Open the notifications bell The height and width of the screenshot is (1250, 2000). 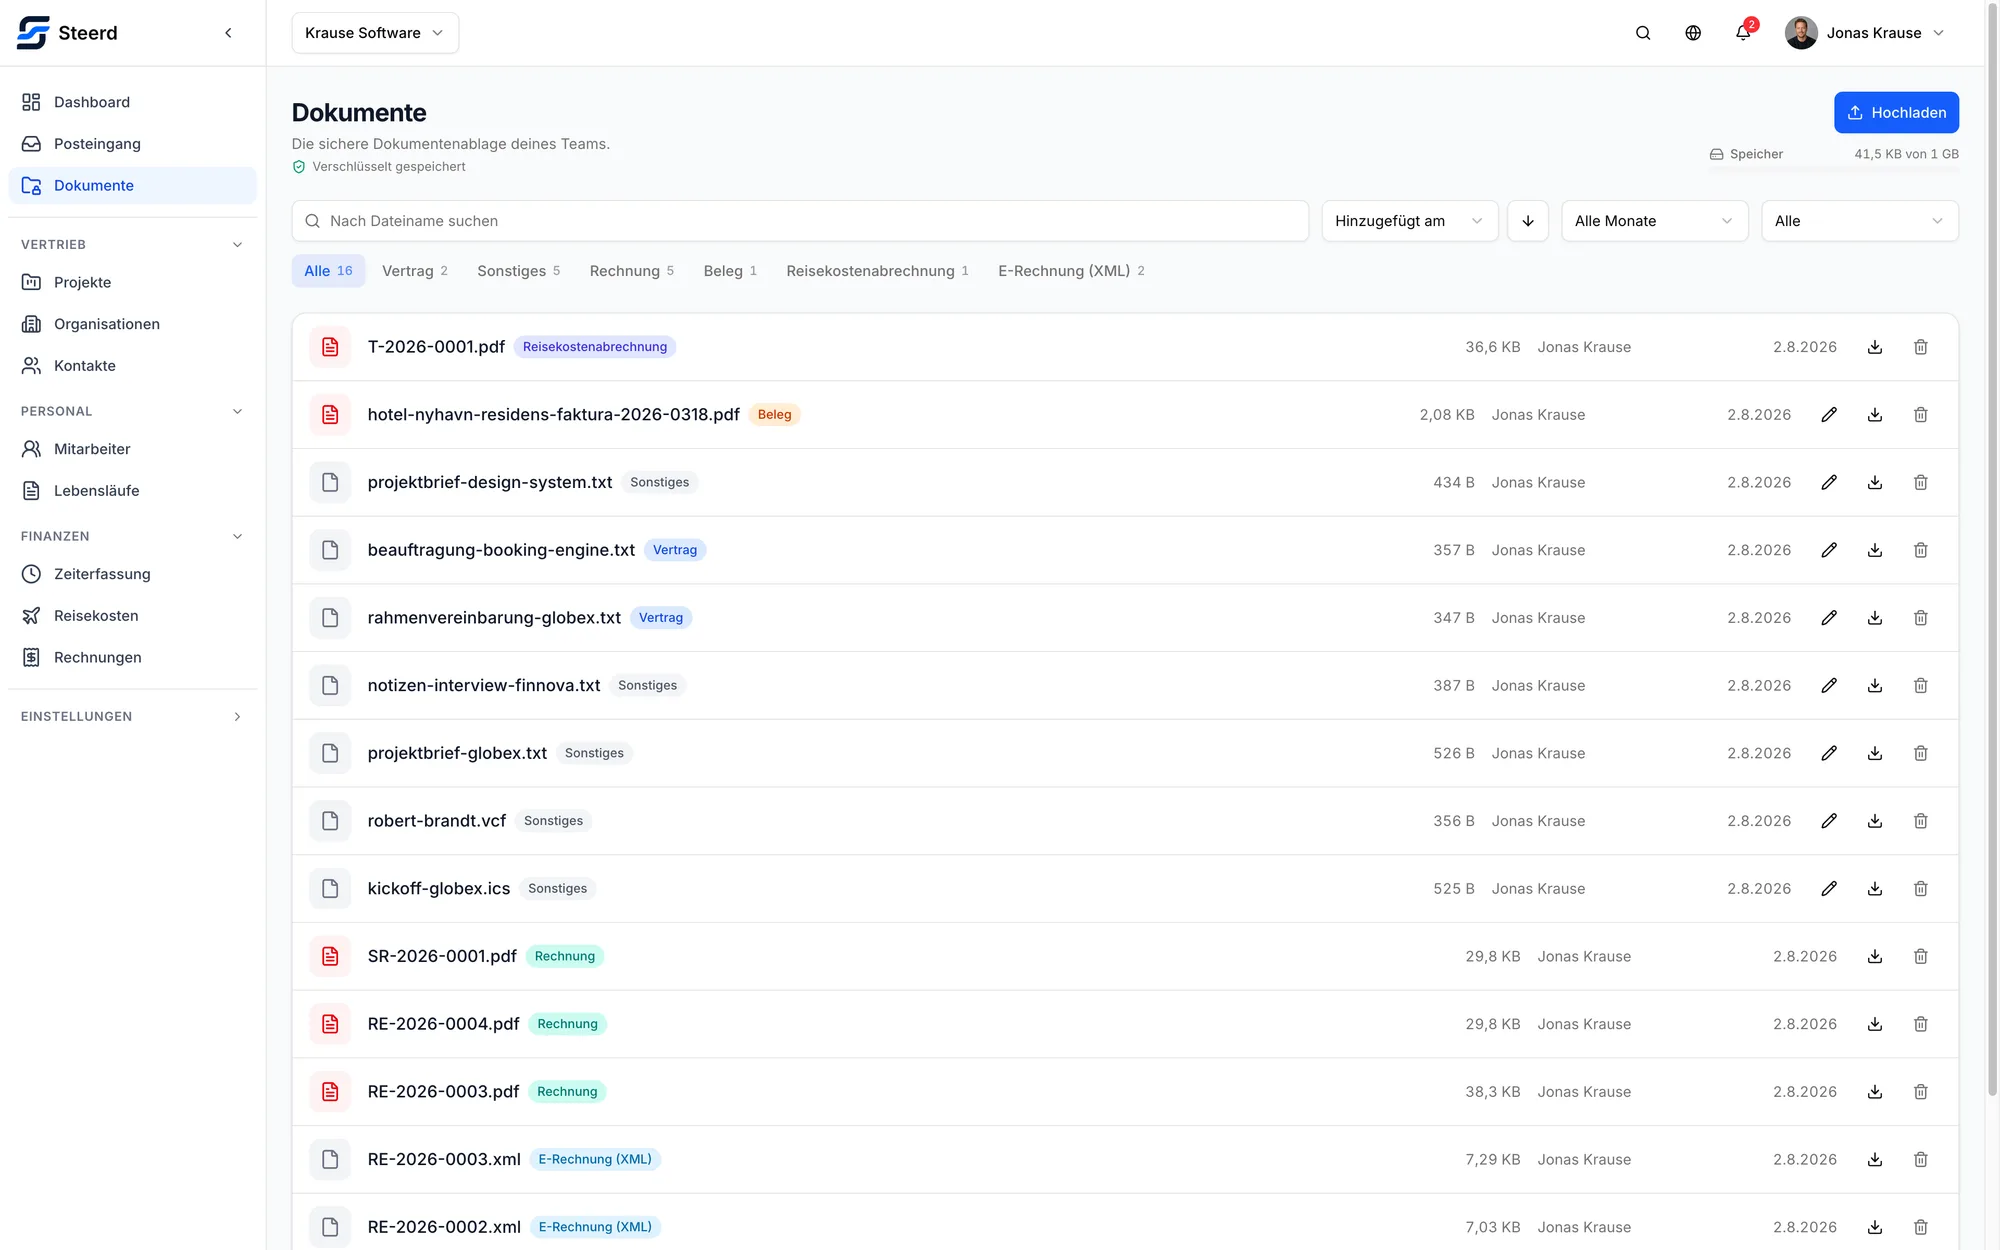(1743, 33)
